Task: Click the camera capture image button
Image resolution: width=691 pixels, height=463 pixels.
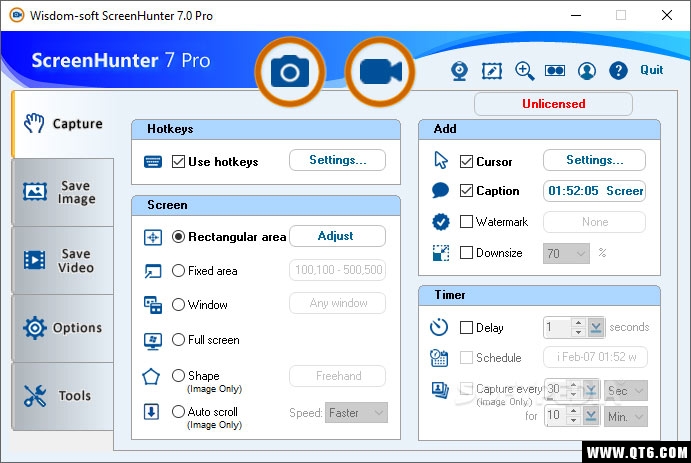Action: point(290,72)
